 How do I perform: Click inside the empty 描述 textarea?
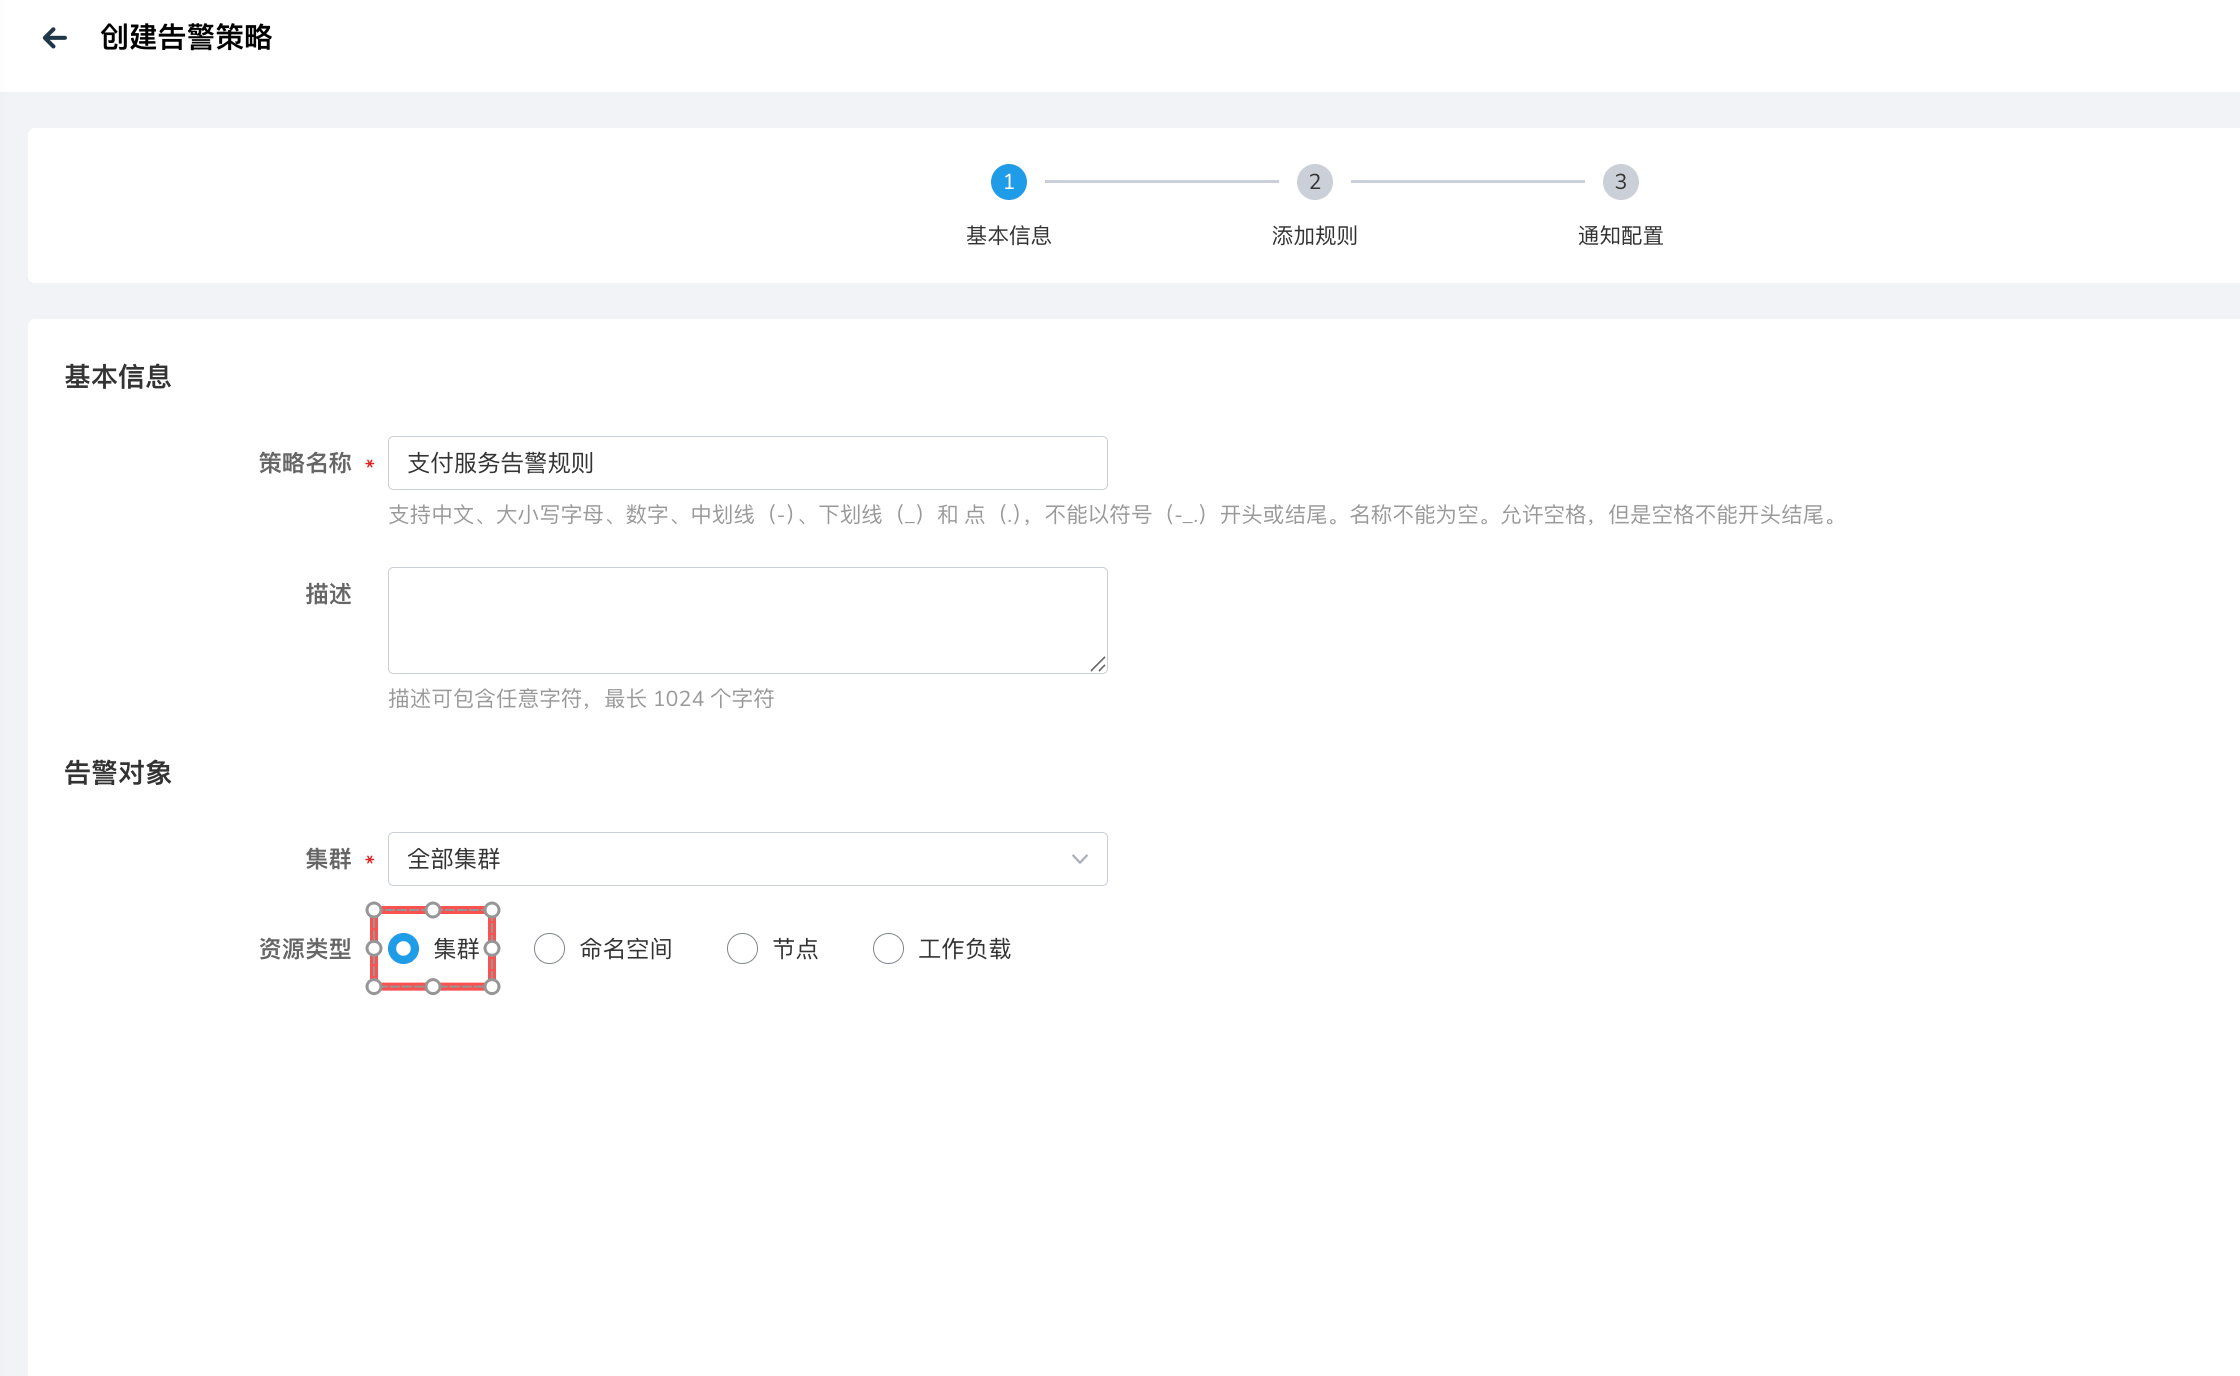pos(747,620)
